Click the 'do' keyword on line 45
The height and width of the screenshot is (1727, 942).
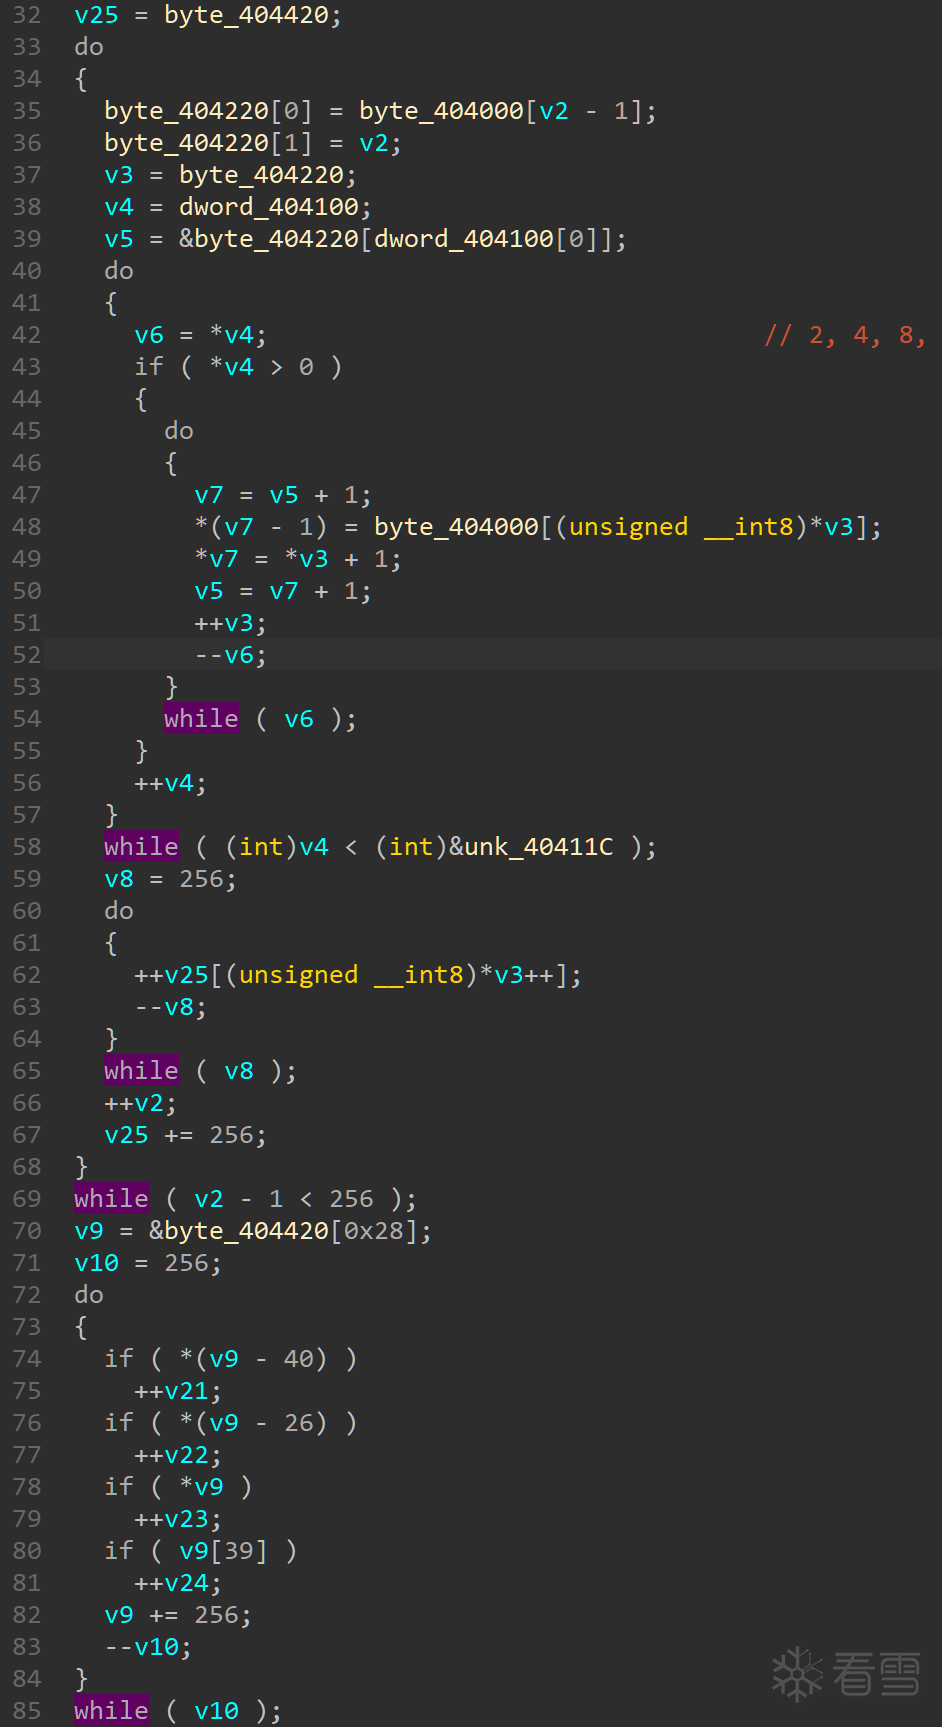(179, 431)
